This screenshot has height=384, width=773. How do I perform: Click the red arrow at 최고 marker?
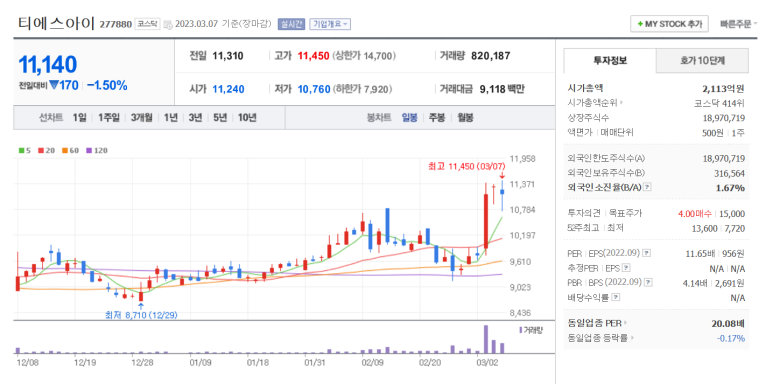[502, 175]
